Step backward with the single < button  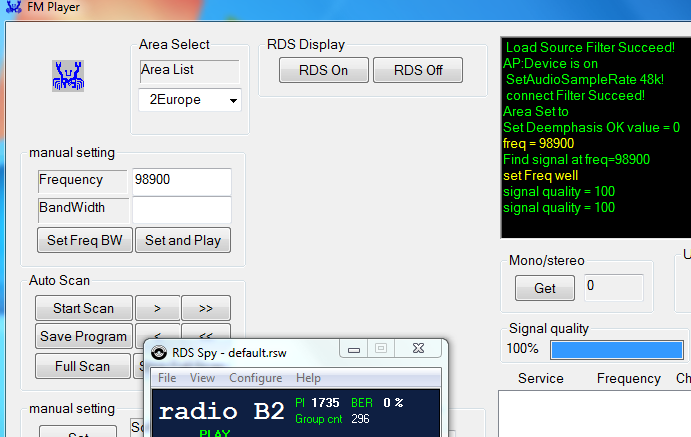(x=157, y=330)
